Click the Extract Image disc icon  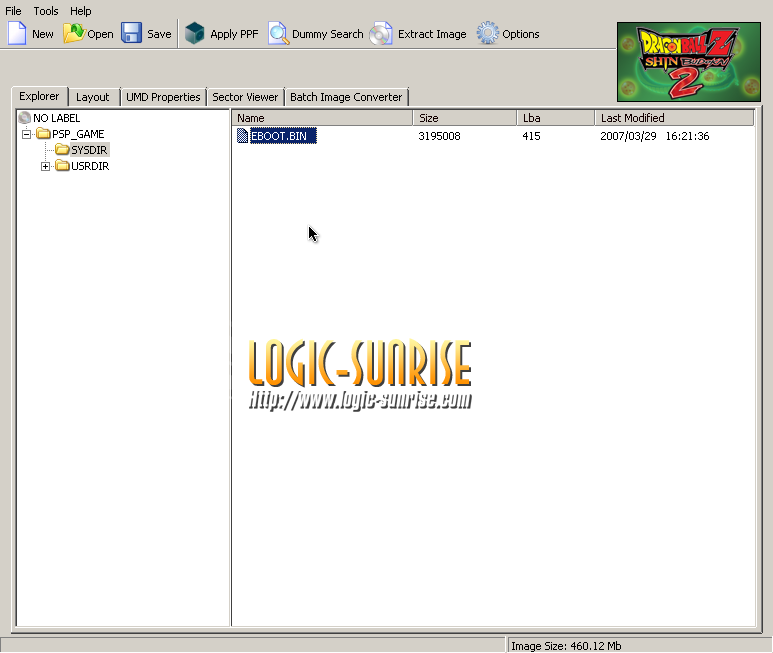pos(381,34)
